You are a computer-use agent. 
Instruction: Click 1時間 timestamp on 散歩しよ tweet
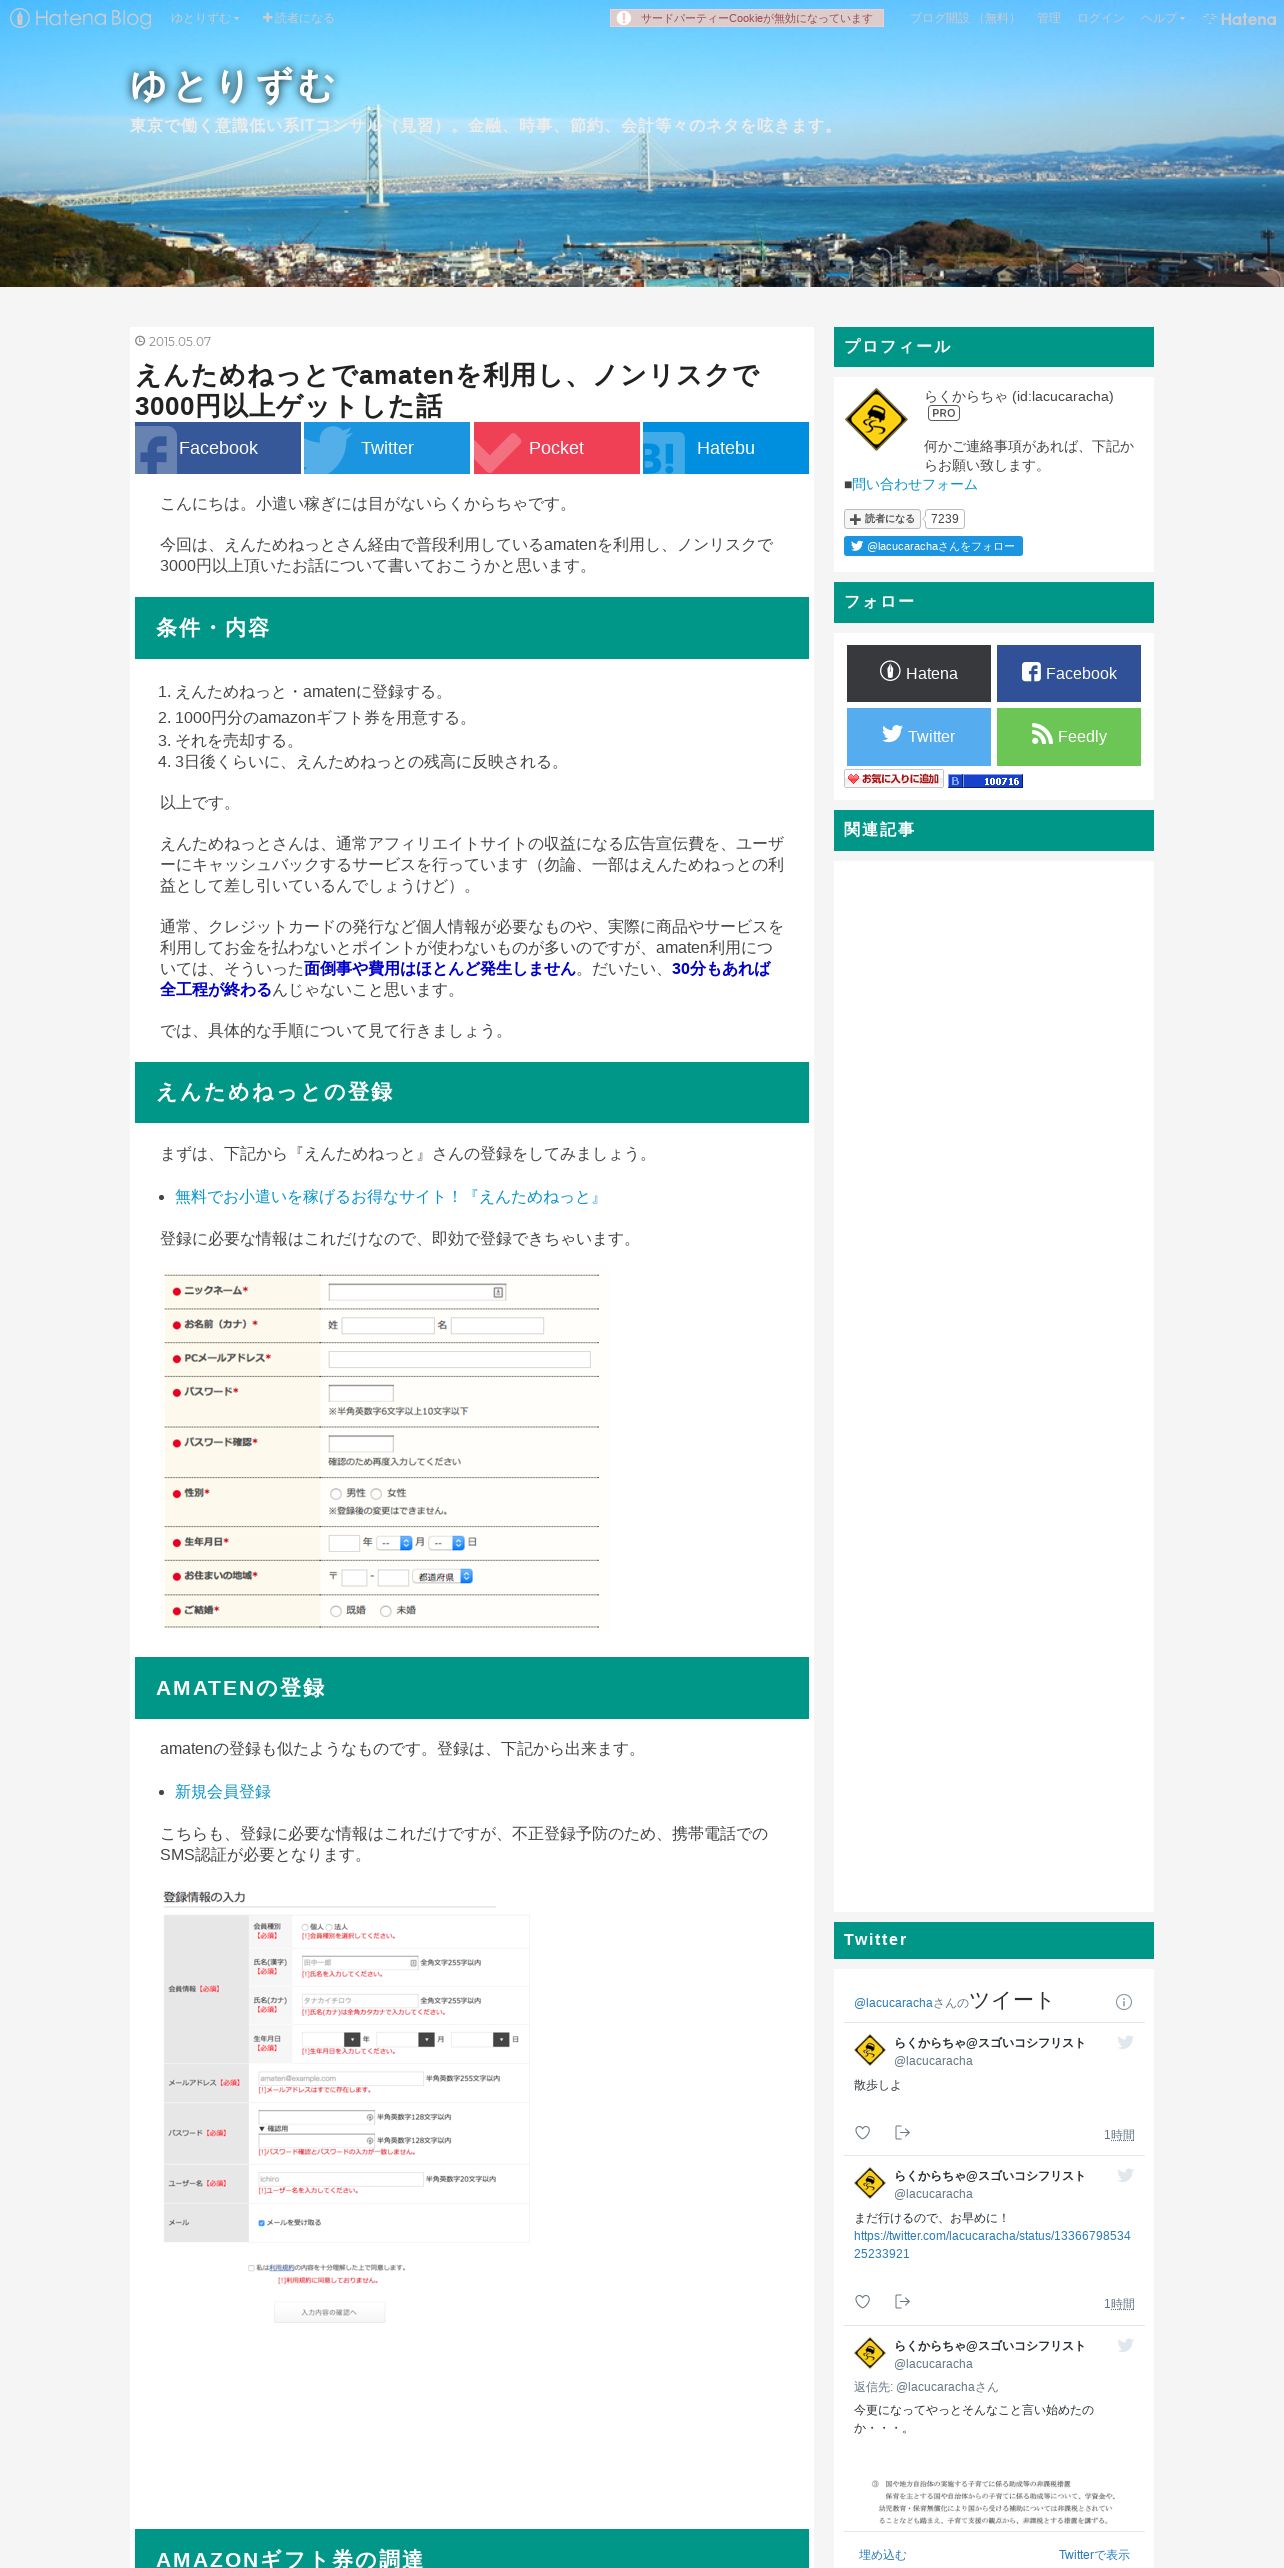[x=1119, y=2135]
